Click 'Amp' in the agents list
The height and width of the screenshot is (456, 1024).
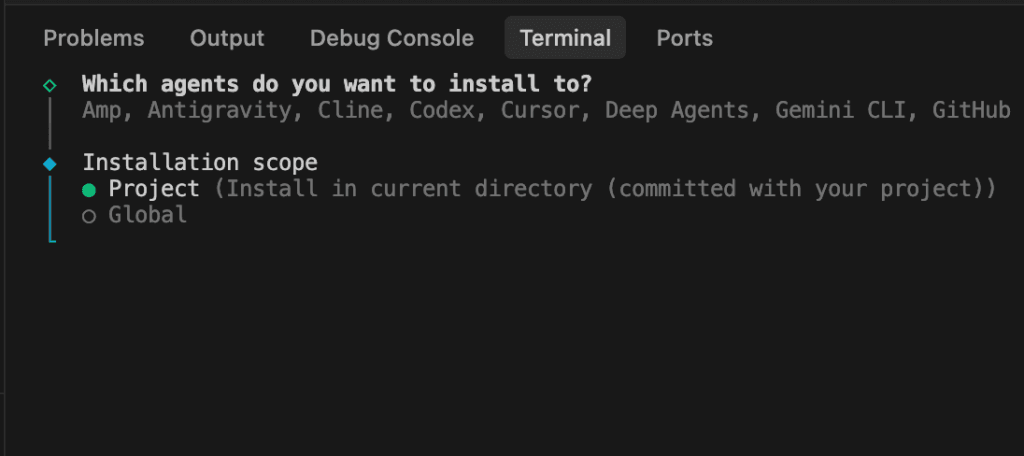click(102, 110)
